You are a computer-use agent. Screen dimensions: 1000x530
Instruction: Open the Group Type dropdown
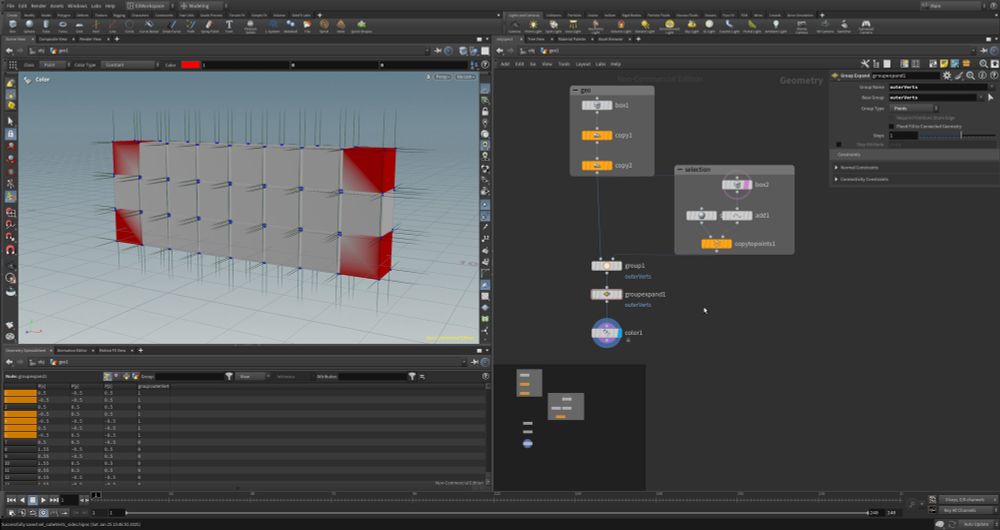tap(913, 108)
